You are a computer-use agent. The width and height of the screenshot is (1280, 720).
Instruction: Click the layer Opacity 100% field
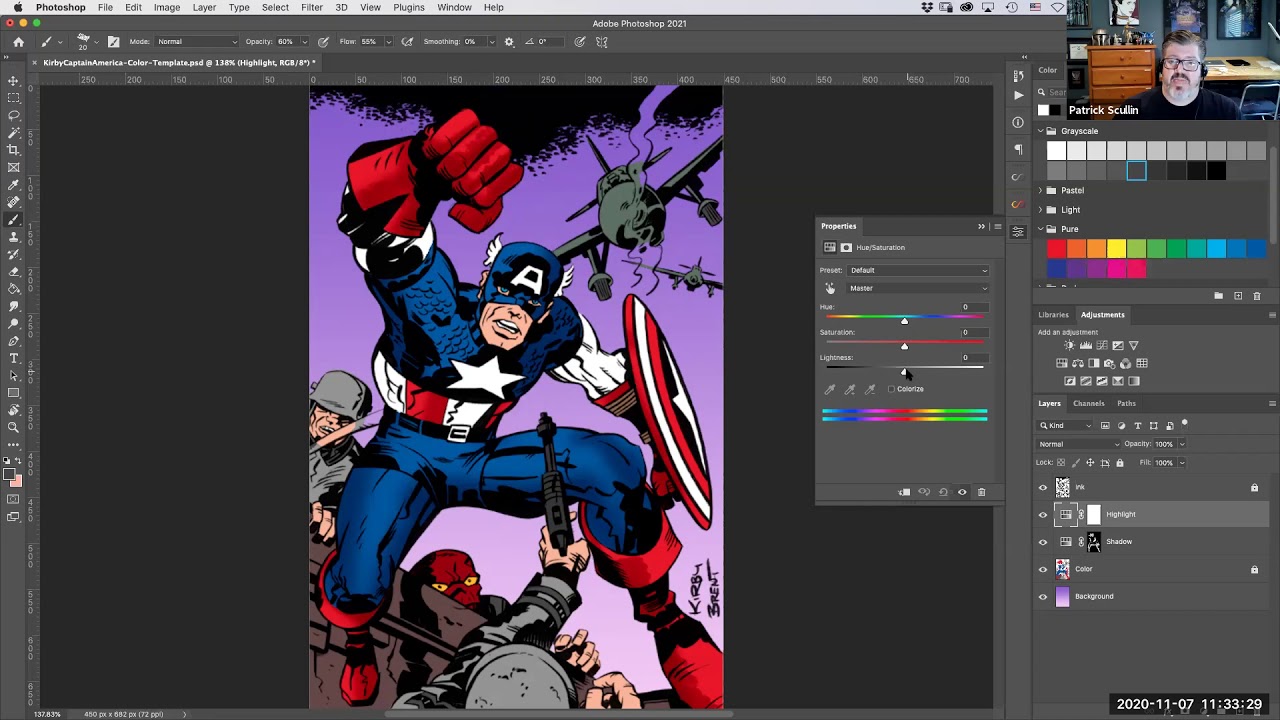click(x=1164, y=444)
